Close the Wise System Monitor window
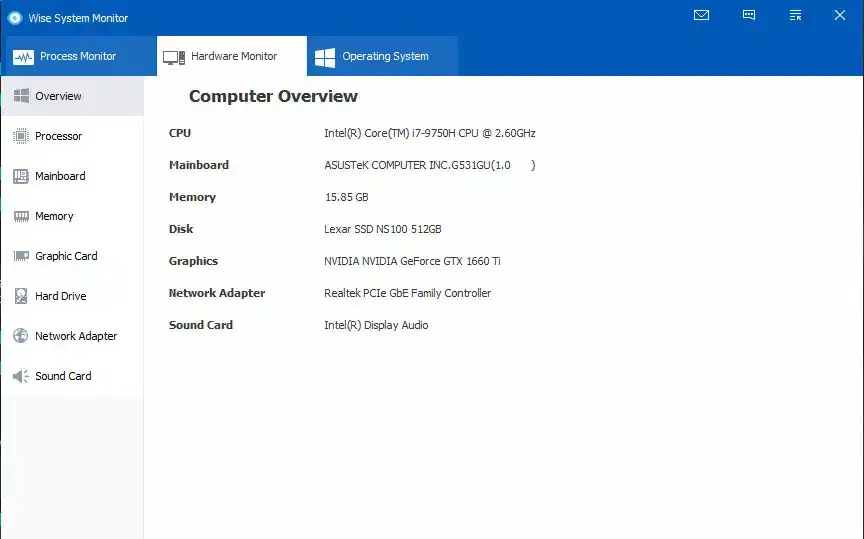The image size is (864, 539). [839, 15]
